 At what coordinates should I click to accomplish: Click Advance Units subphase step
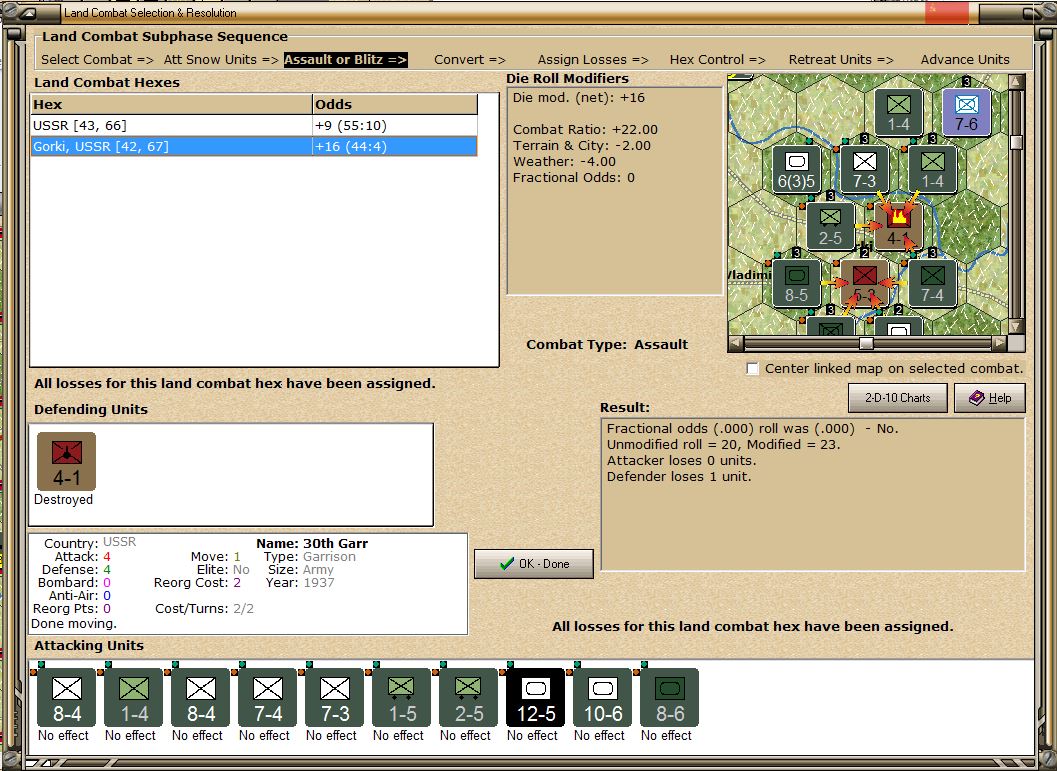point(965,59)
